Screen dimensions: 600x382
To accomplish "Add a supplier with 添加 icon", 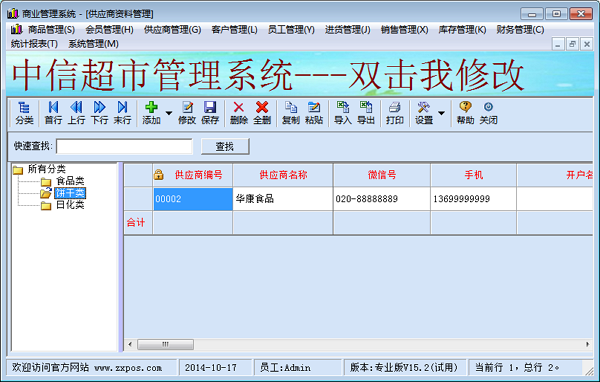I will tap(152, 113).
